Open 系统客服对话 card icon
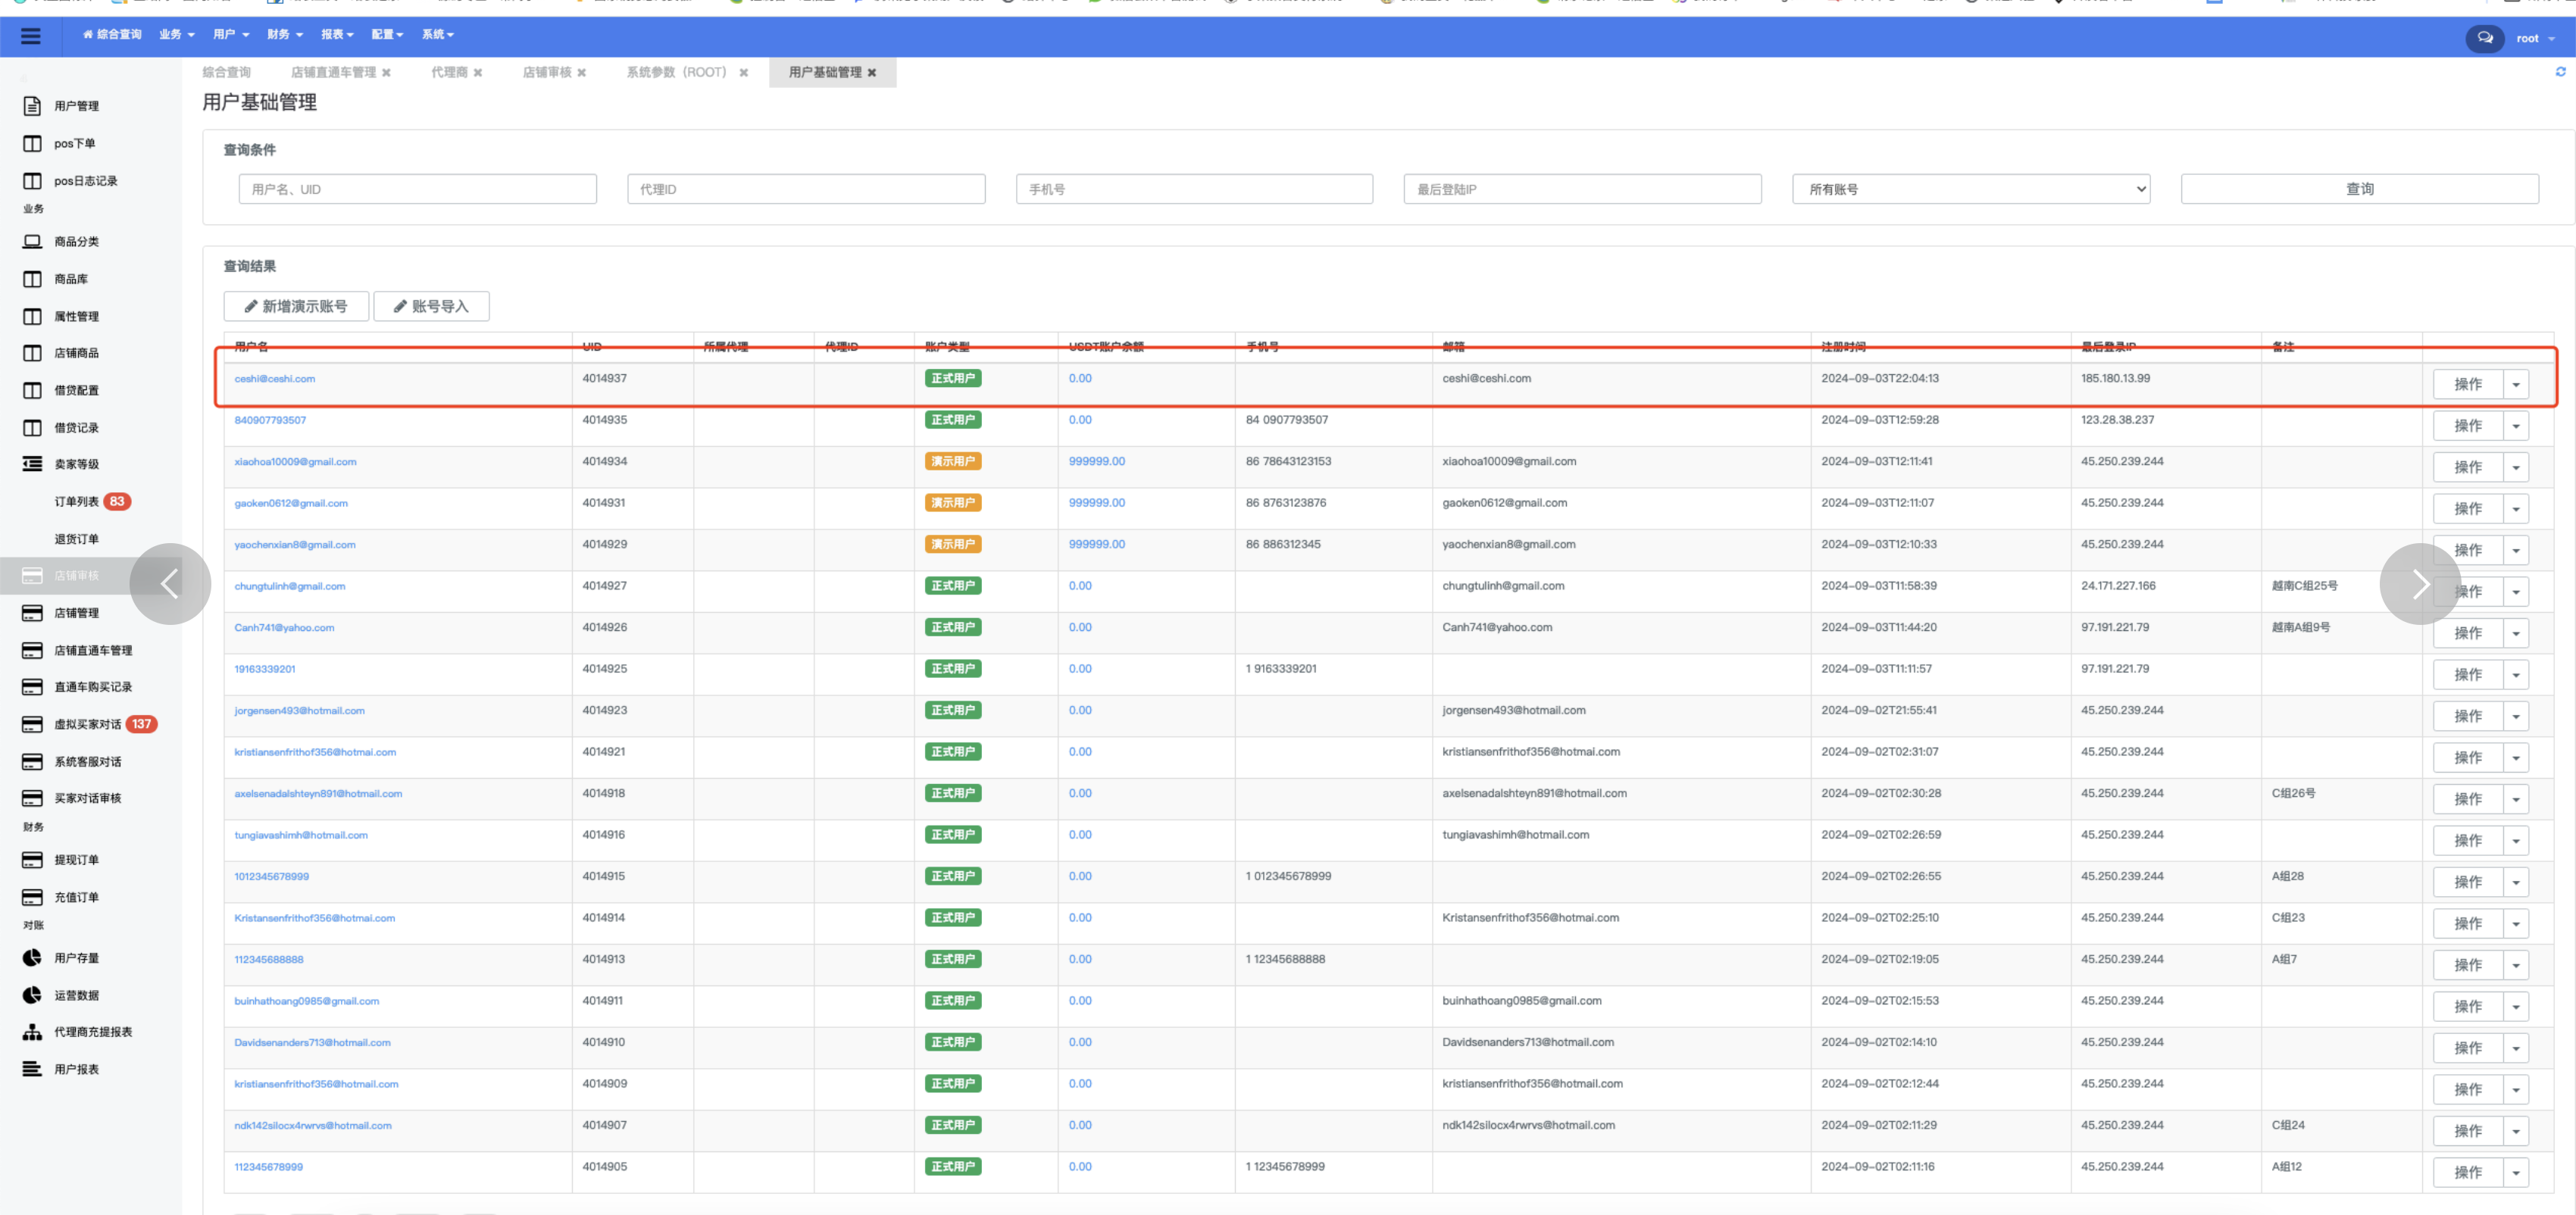 pyautogui.click(x=32, y=761)
